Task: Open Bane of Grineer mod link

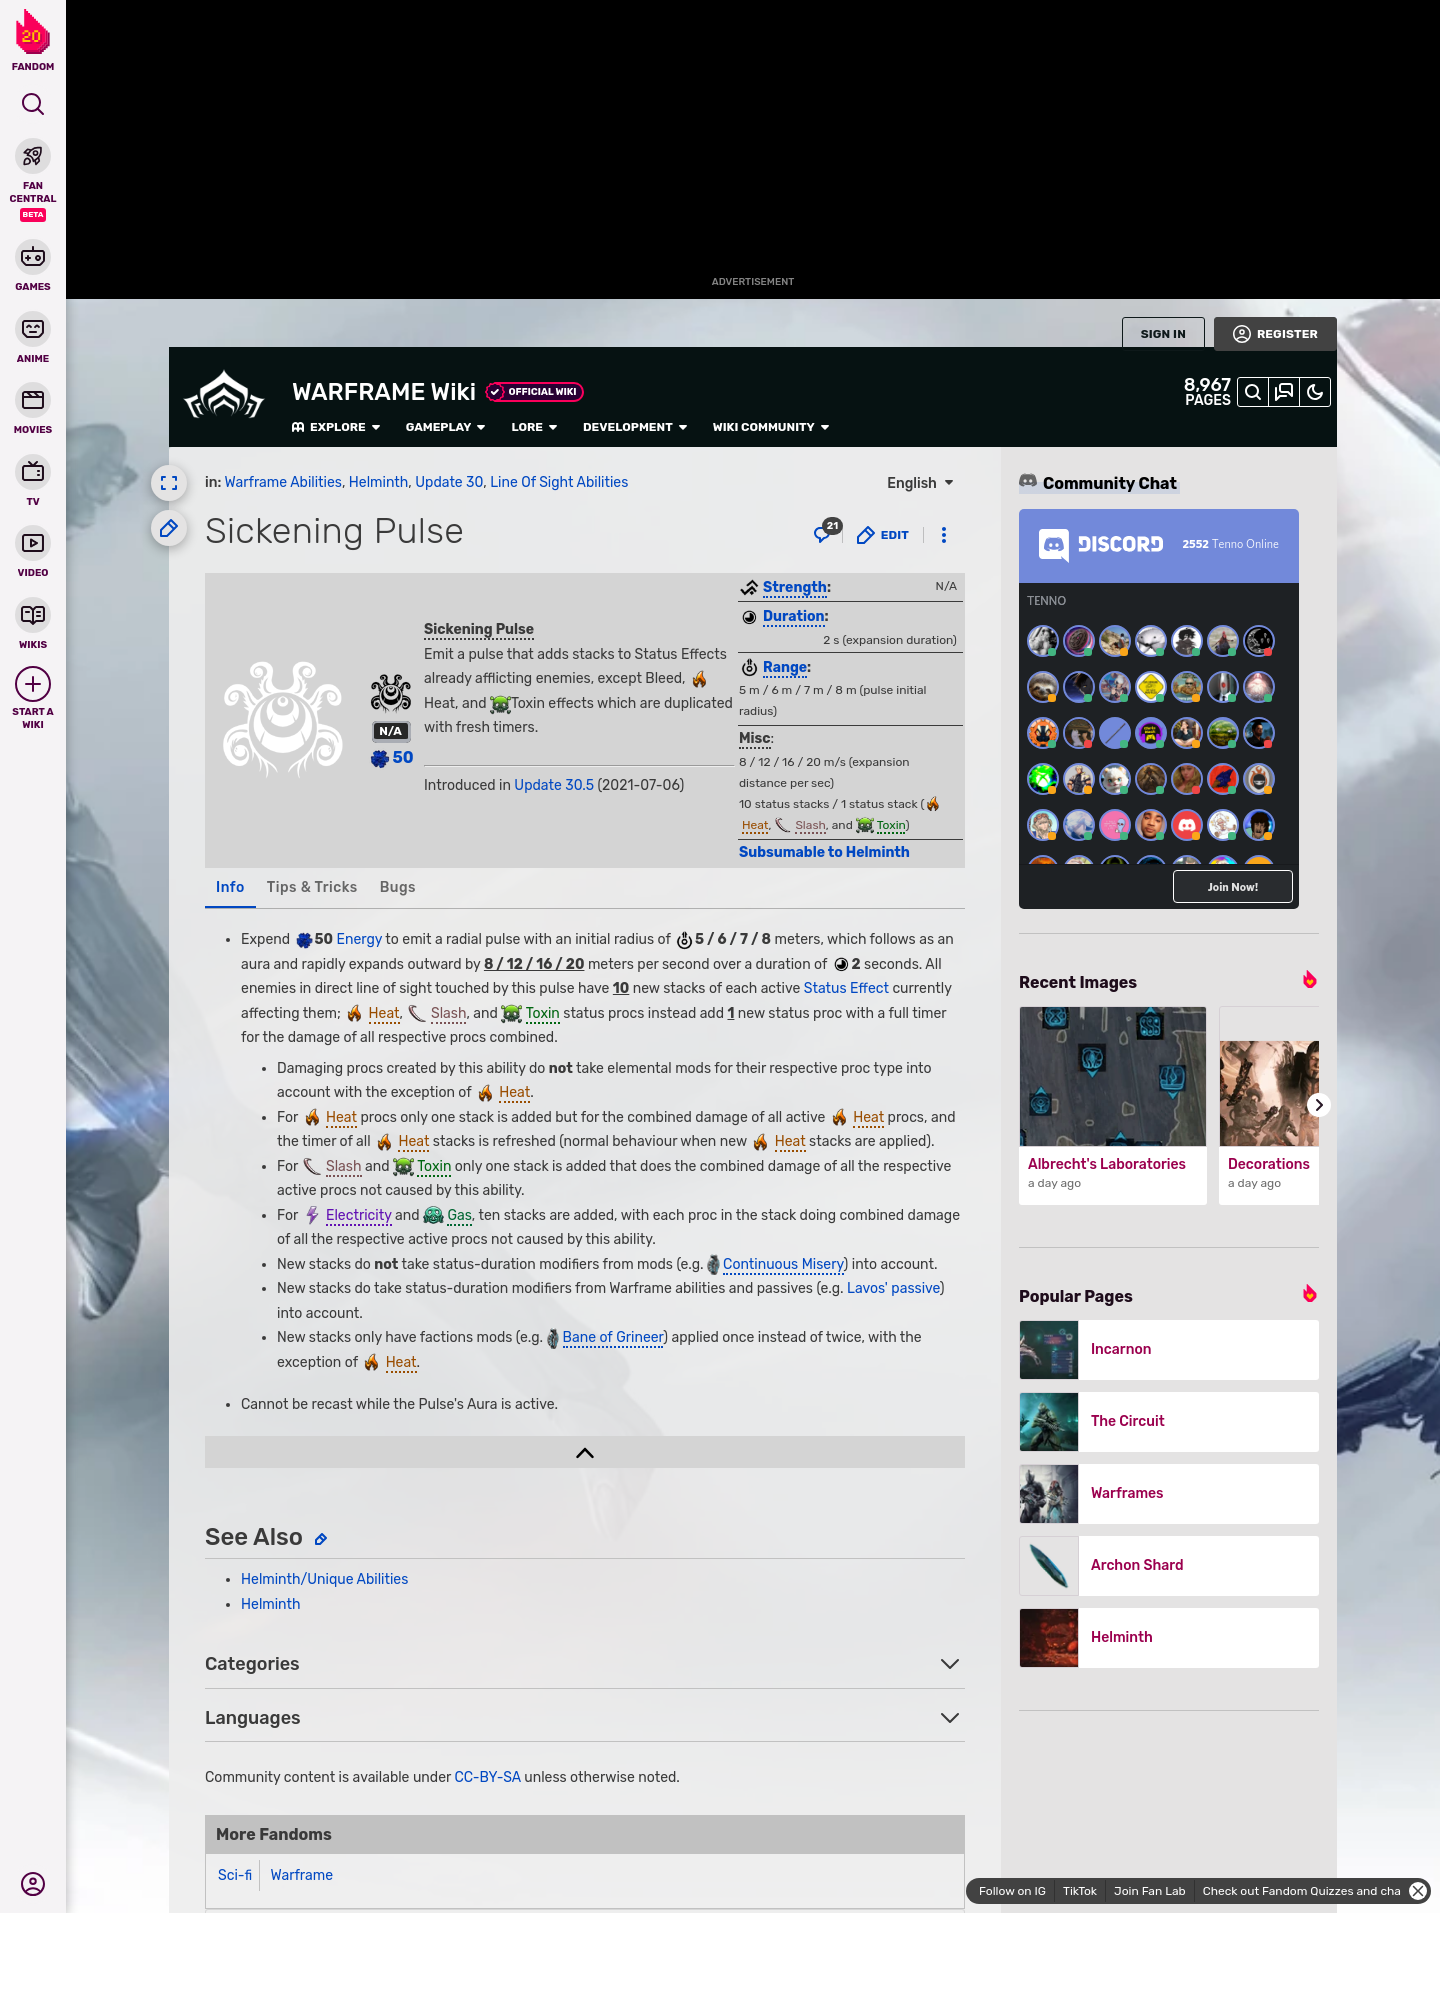Action: click(613, 1337)
